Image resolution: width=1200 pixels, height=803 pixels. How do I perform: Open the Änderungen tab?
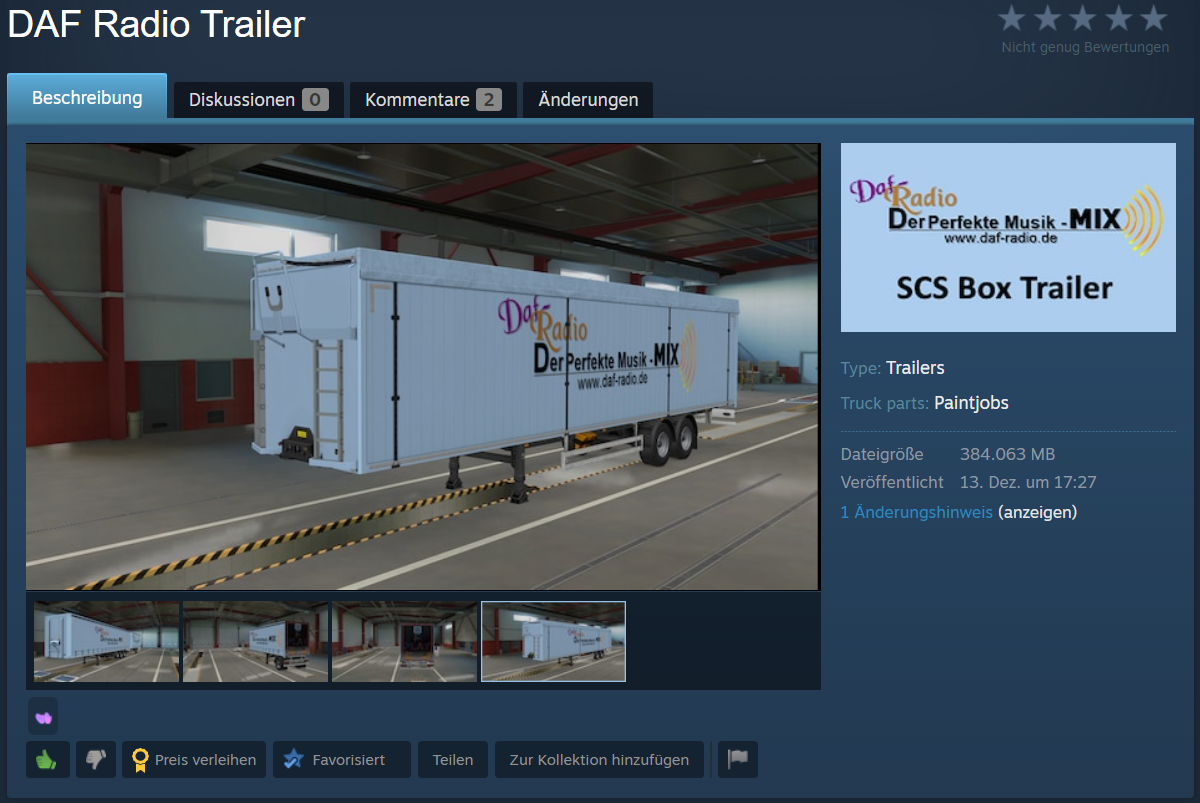tap(588, 100)
